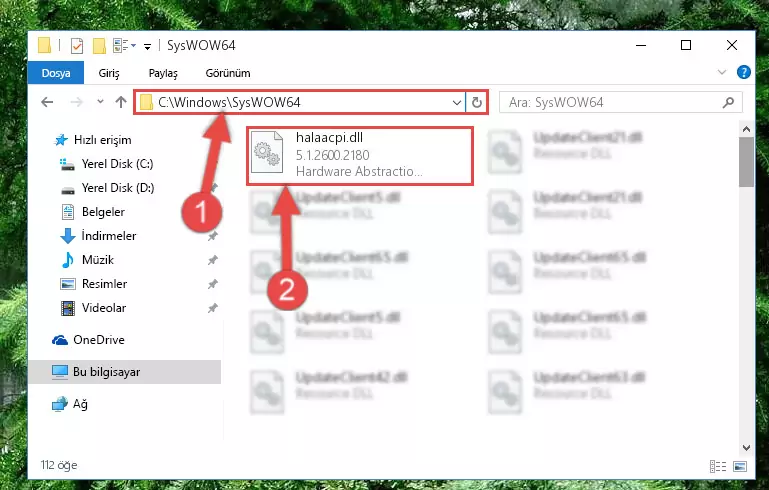Click the pin icon next to Resimler

[212, 284]
